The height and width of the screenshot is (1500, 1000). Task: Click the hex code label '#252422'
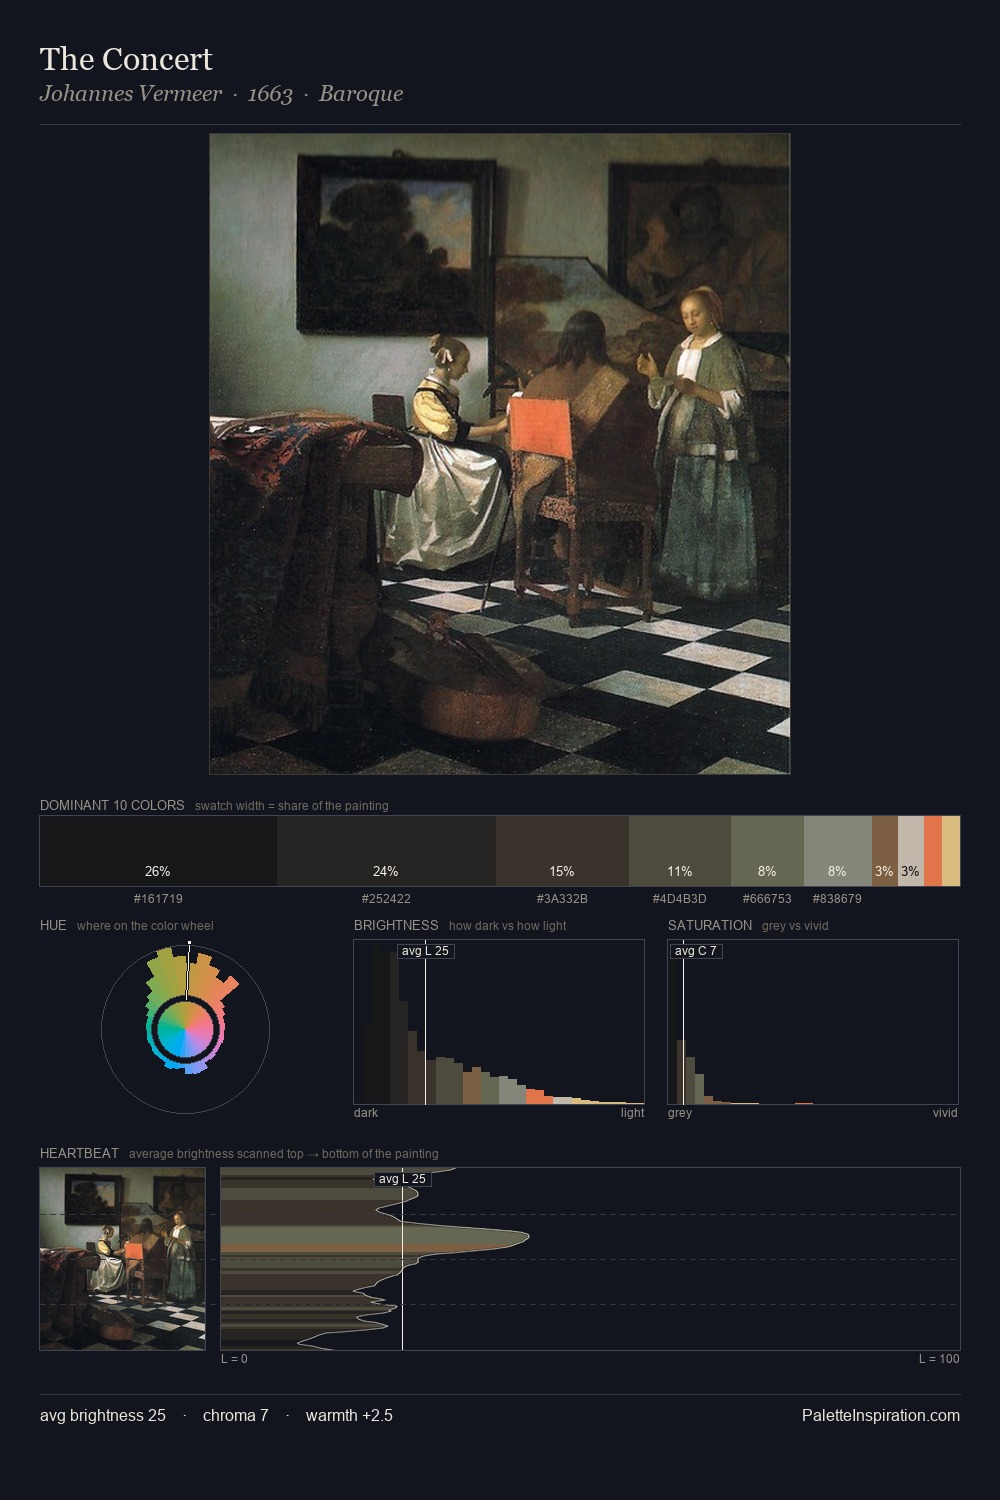[386, 899]
